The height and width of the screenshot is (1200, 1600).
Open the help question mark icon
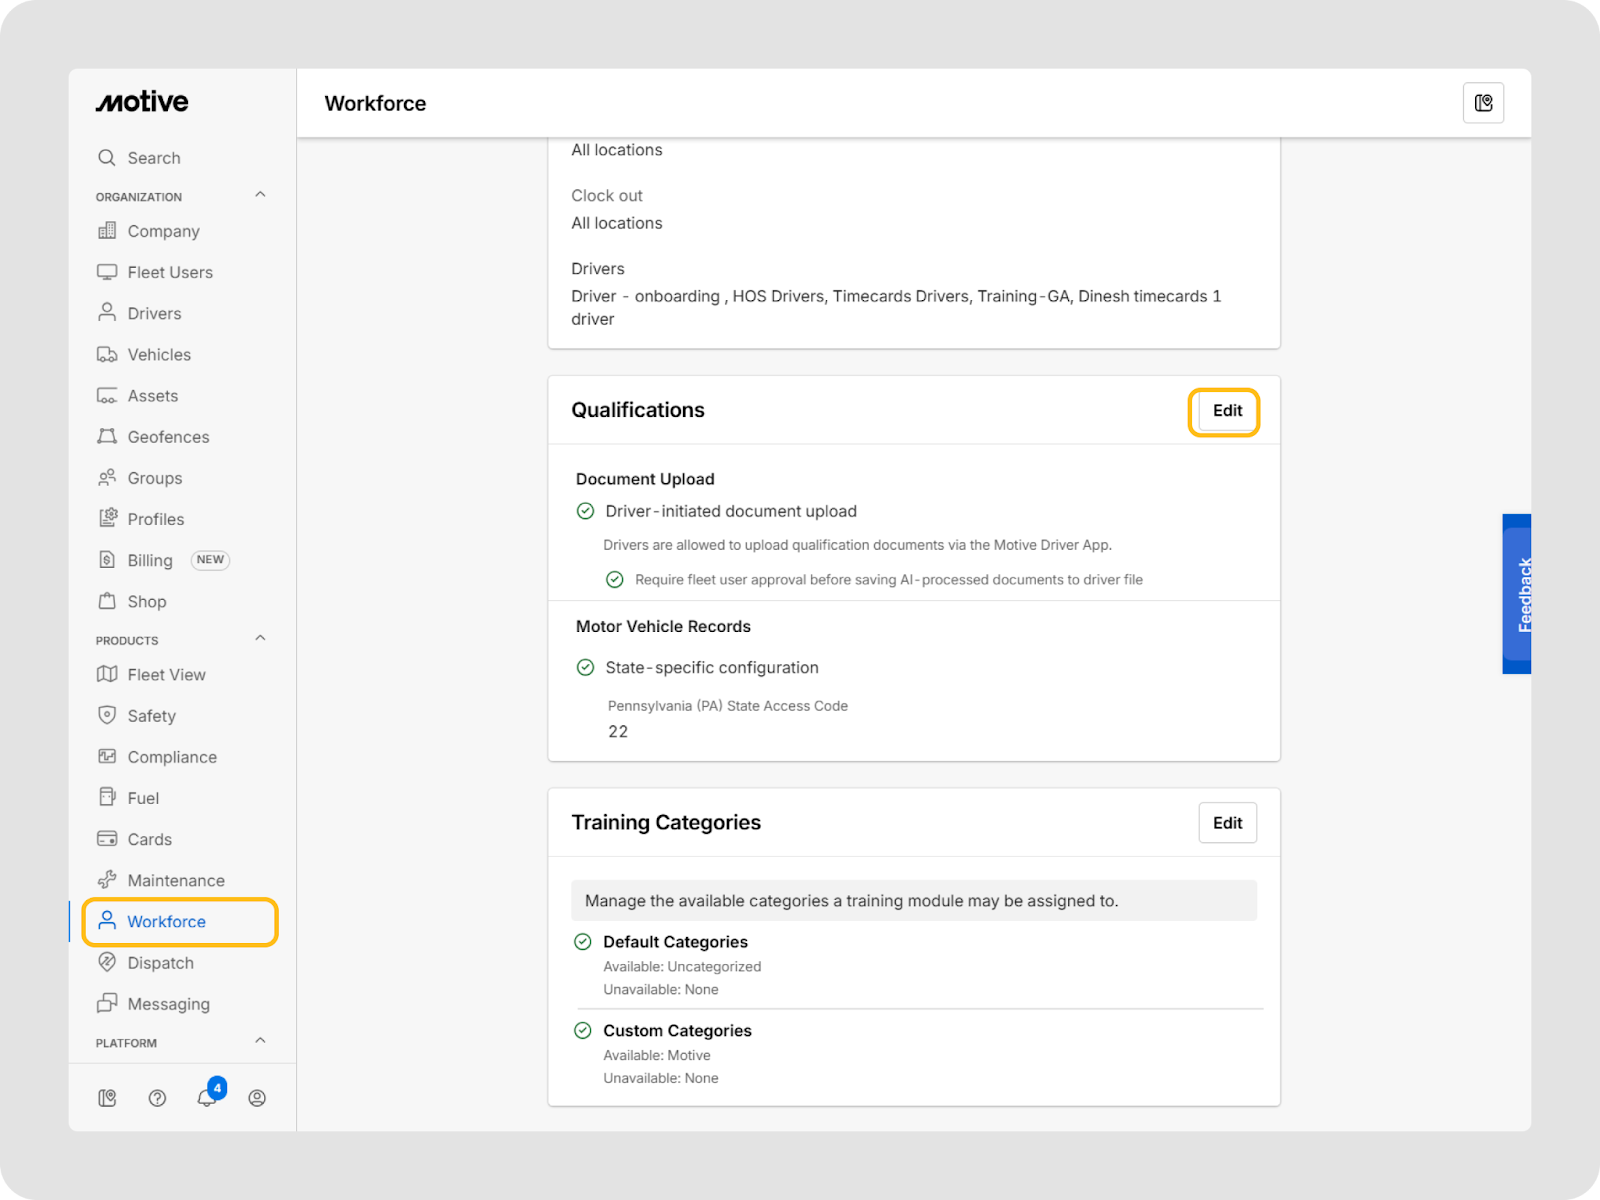tap(157, 1098)
